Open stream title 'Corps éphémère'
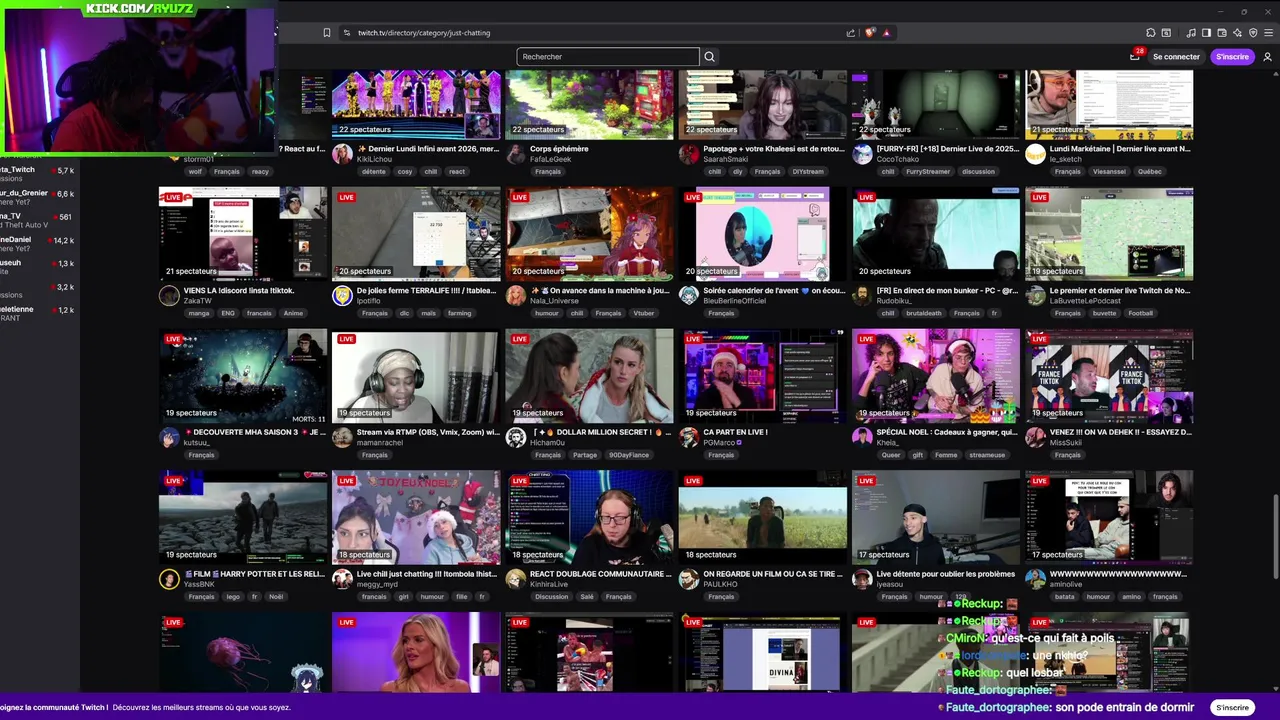Image resolution: width=1280 pixels, height=720 pixels. (x=559, y=148)
